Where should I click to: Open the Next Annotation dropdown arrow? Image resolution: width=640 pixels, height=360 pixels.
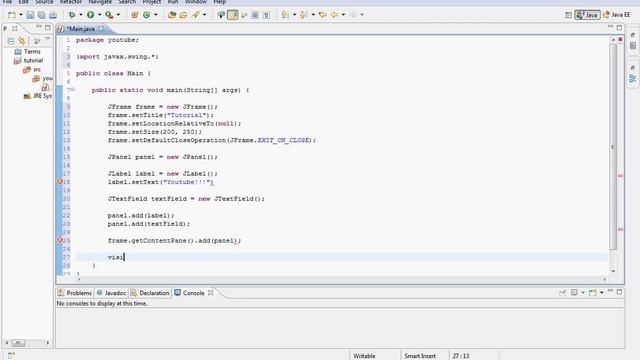pos(294,15)
